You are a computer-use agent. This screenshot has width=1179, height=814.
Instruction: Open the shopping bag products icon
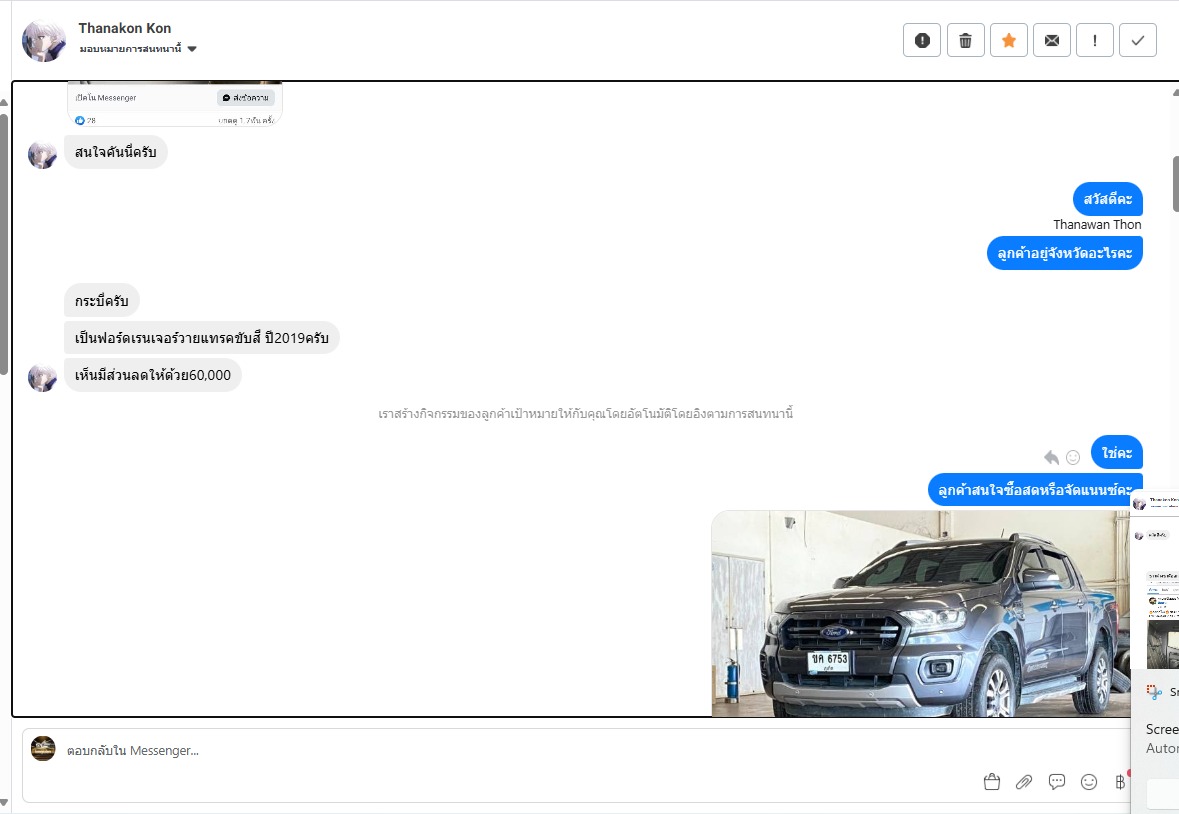pyautogui.click(x=992, y=782)
